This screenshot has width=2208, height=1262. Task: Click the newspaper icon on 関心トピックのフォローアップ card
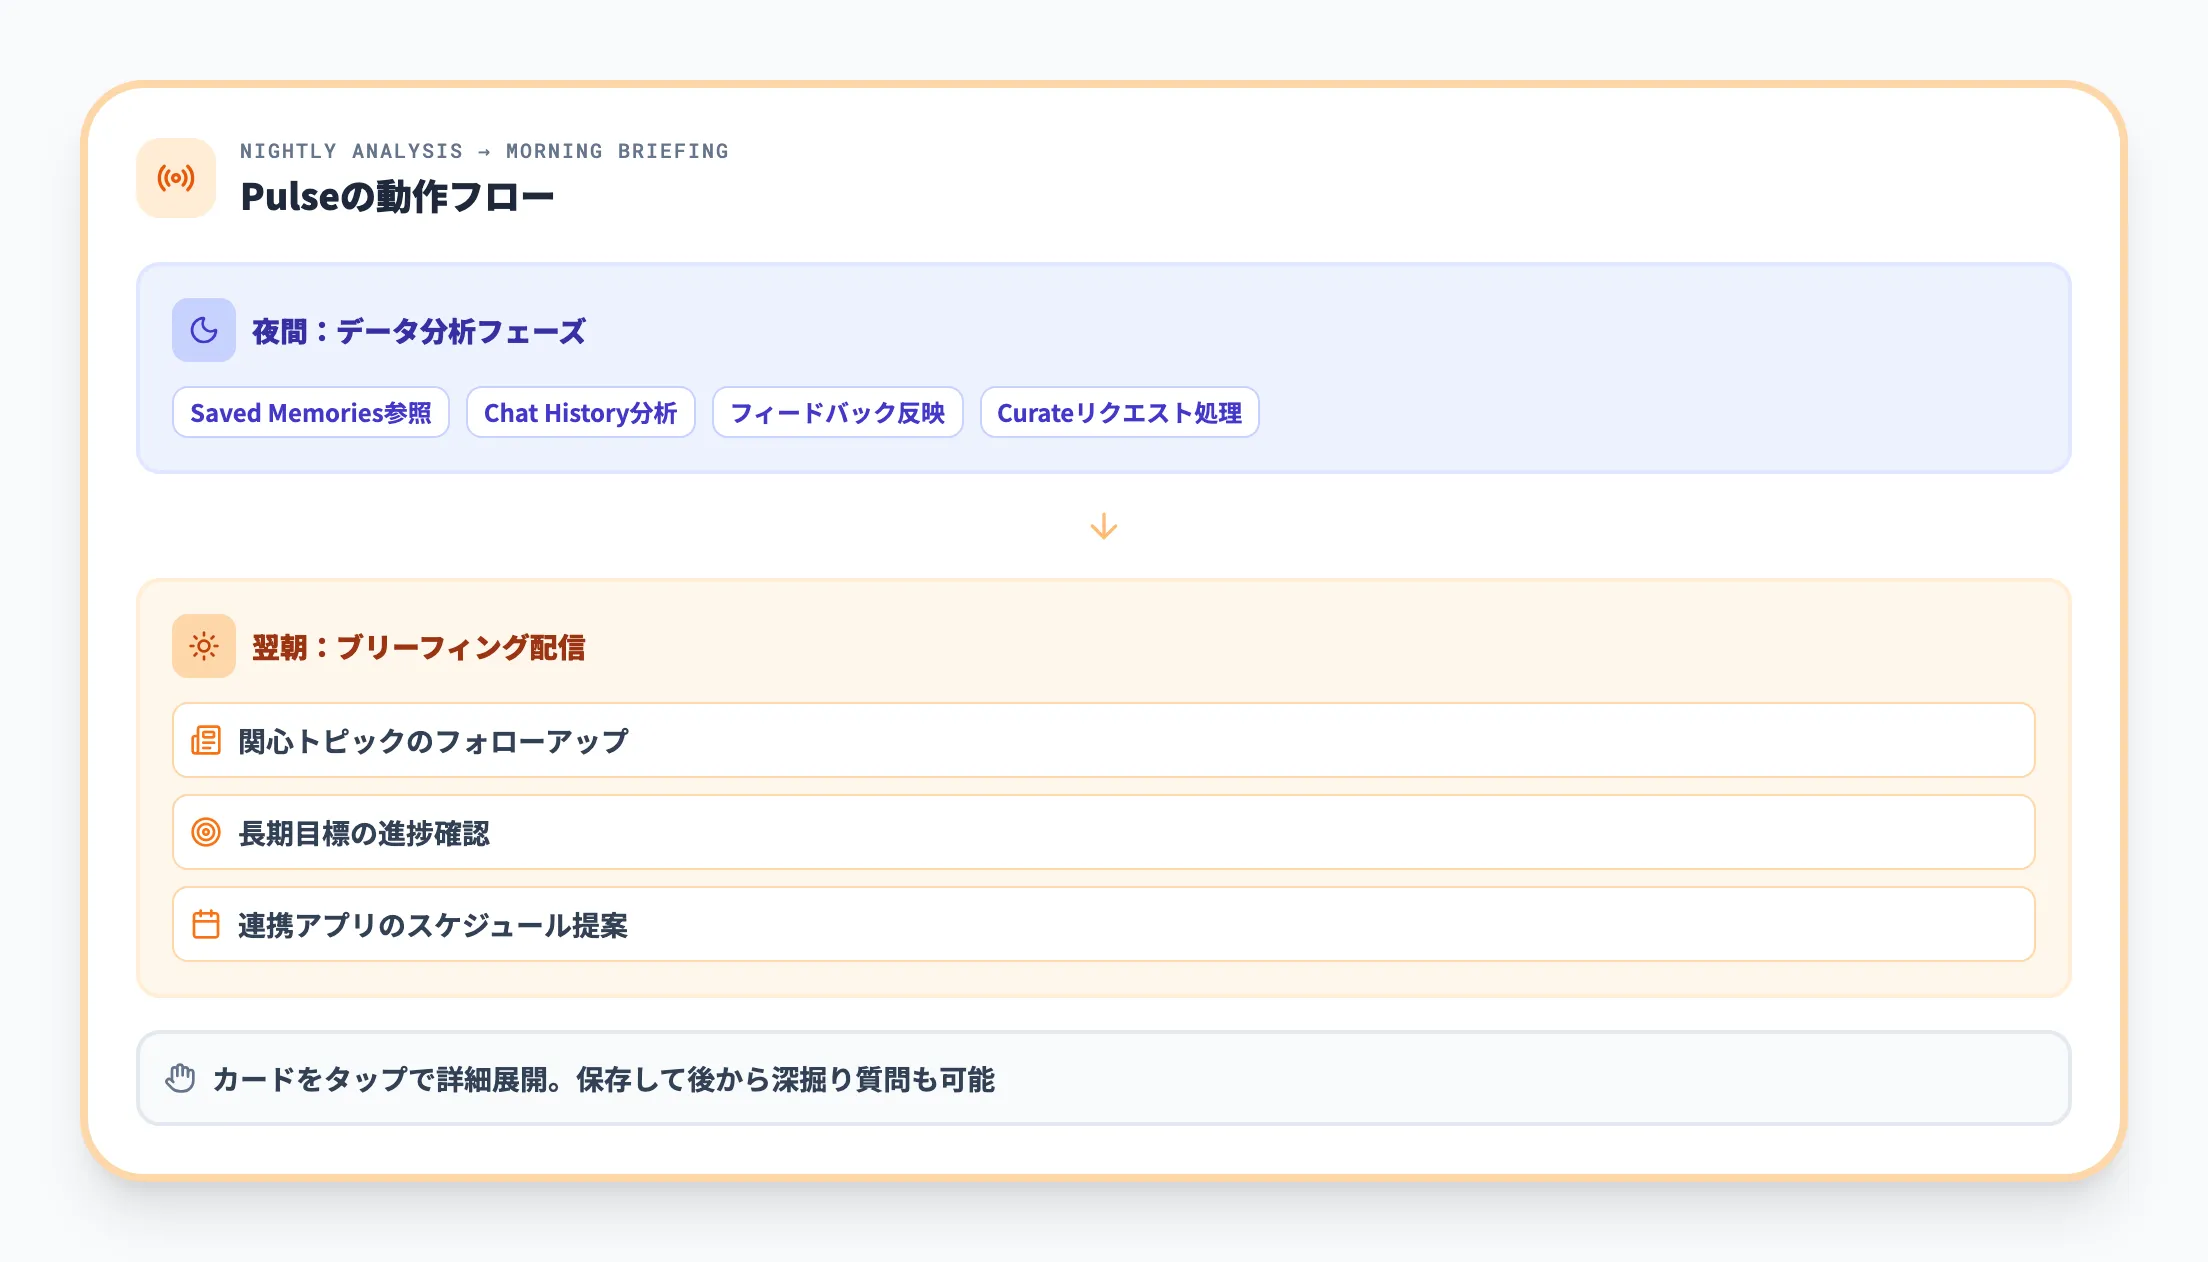point(205,740)
